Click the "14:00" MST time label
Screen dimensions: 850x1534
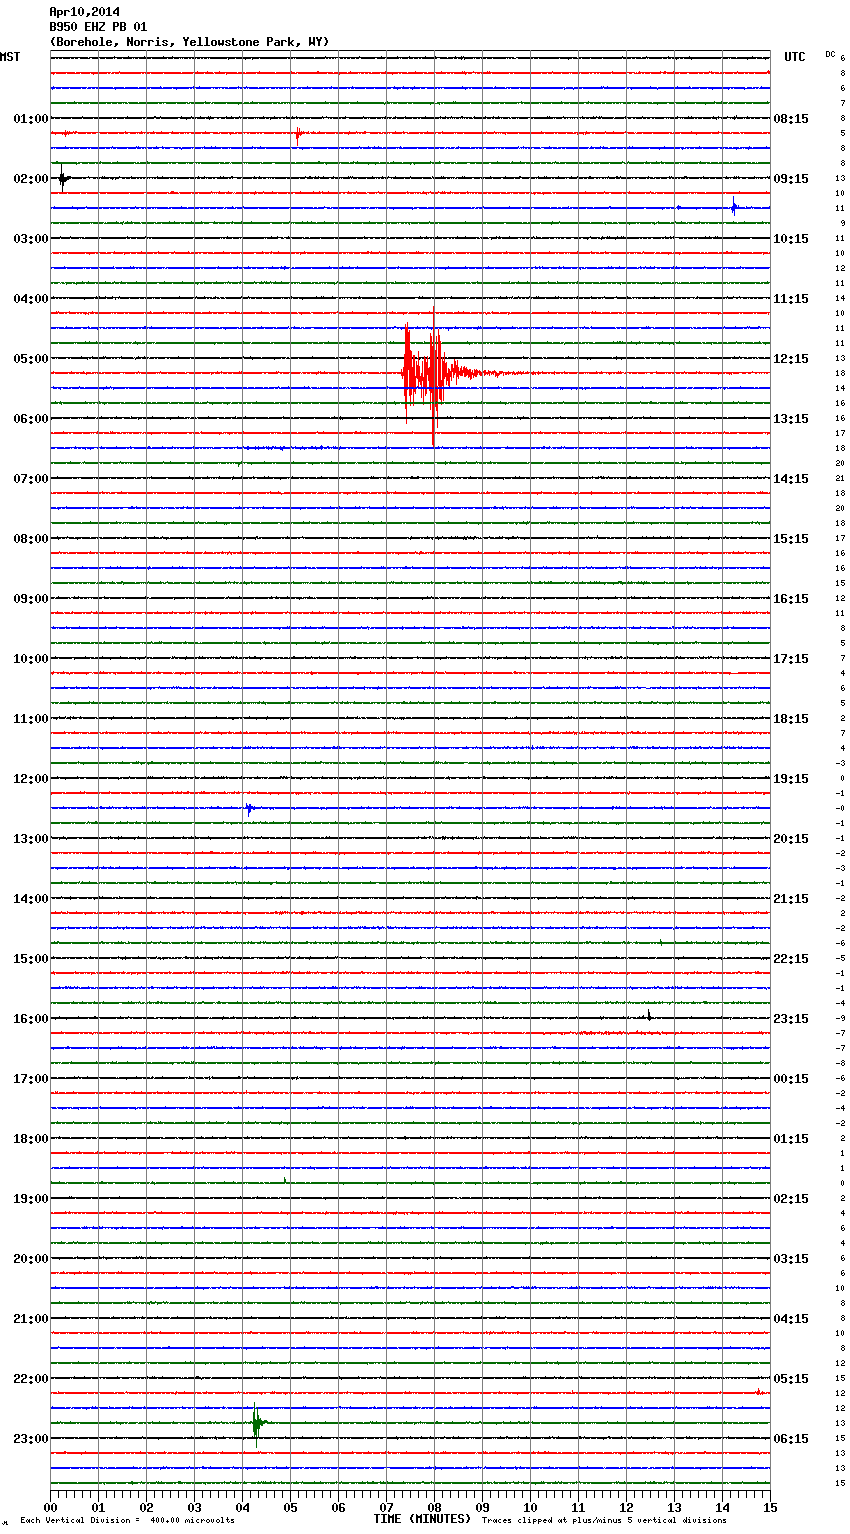(31, 899)
